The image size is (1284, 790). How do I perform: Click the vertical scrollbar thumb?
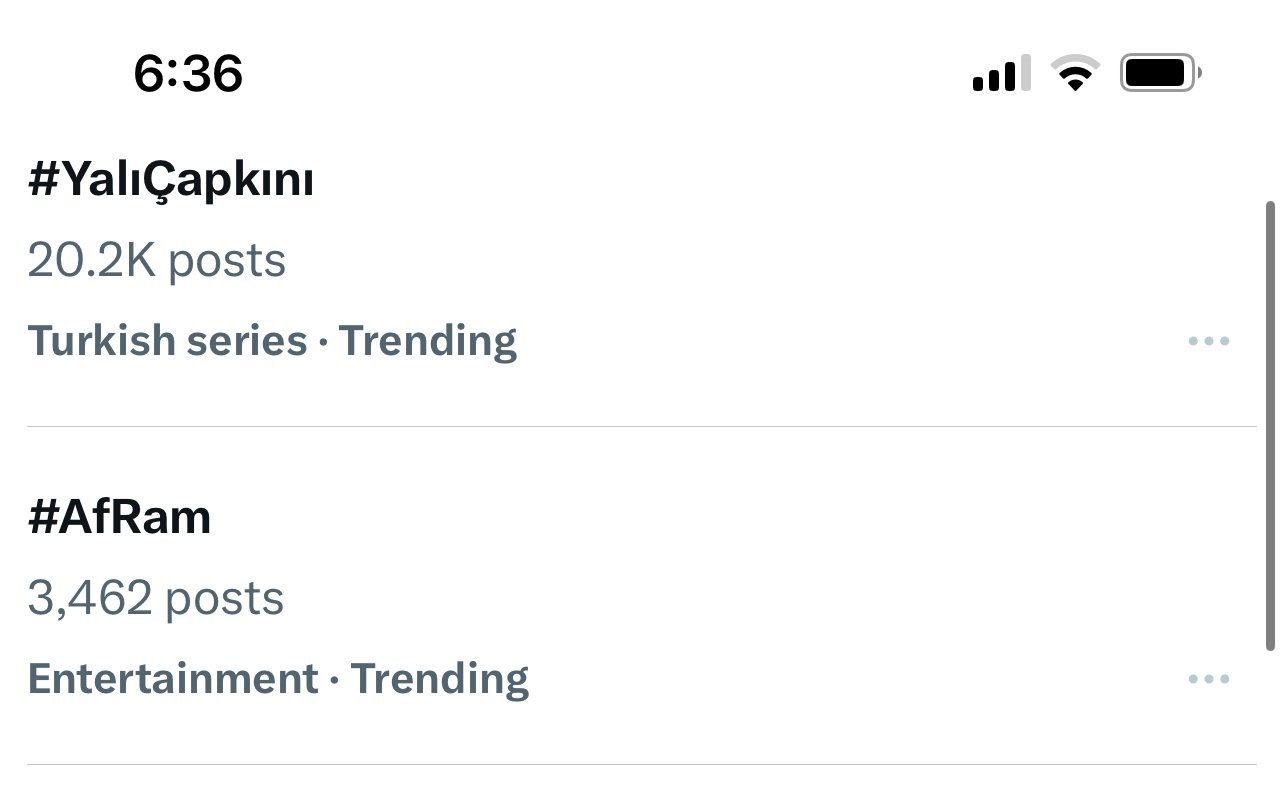coord(1270,425)
